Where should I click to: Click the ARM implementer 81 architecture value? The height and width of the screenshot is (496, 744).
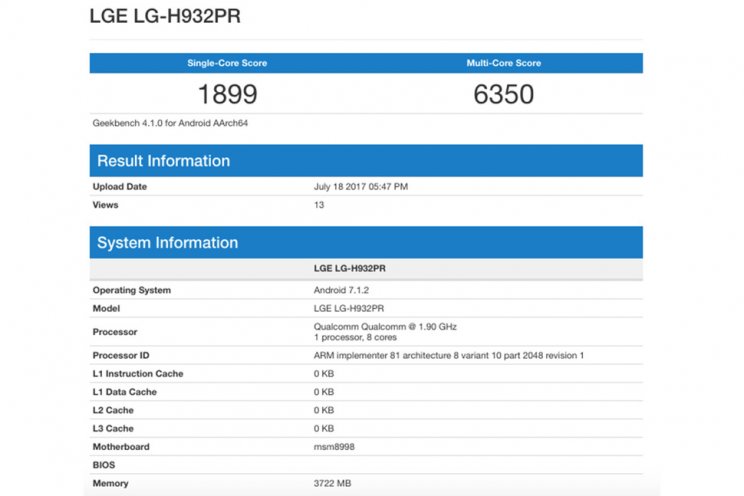coord(449,356)
